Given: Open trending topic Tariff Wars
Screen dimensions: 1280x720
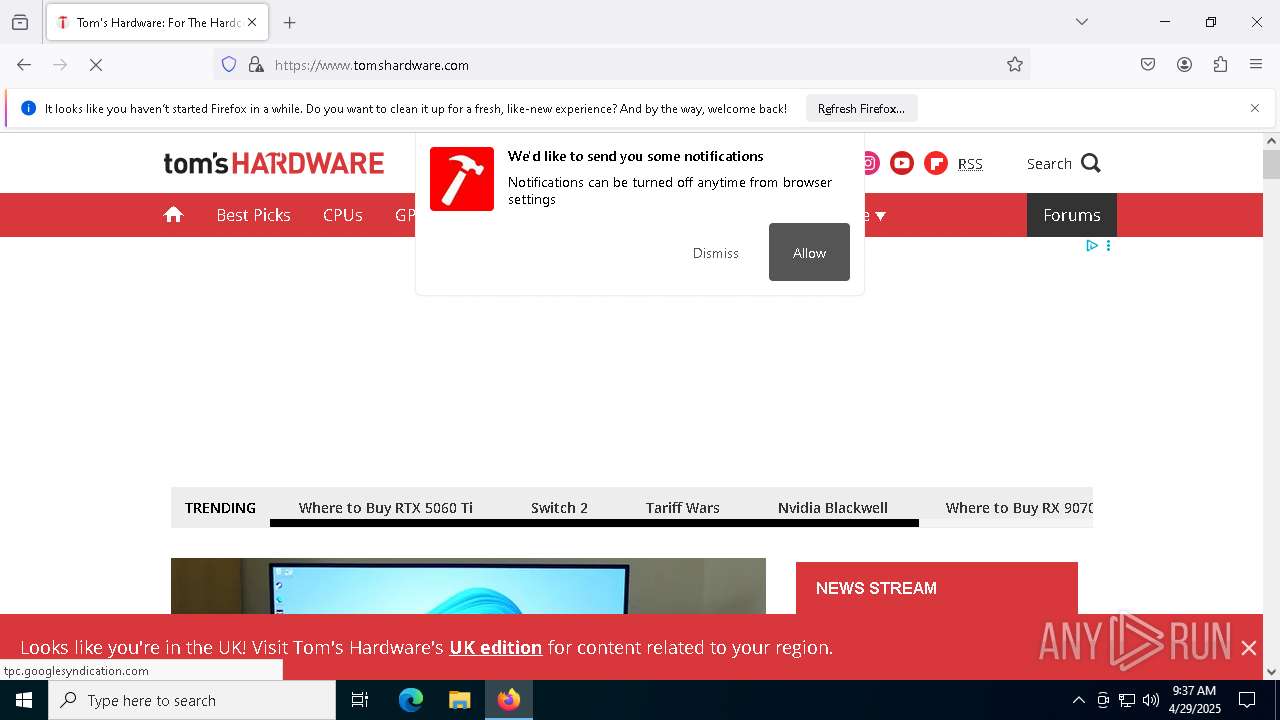Looking at the screenshot, I should coord(683,508).
